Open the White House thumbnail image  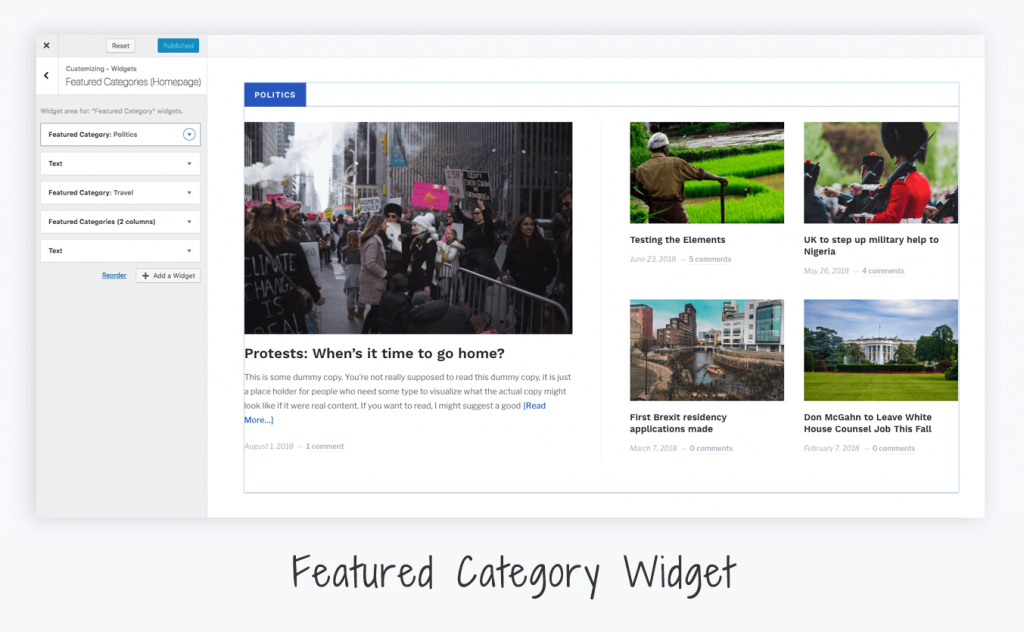pyautogui.click(x=881, y=350)
